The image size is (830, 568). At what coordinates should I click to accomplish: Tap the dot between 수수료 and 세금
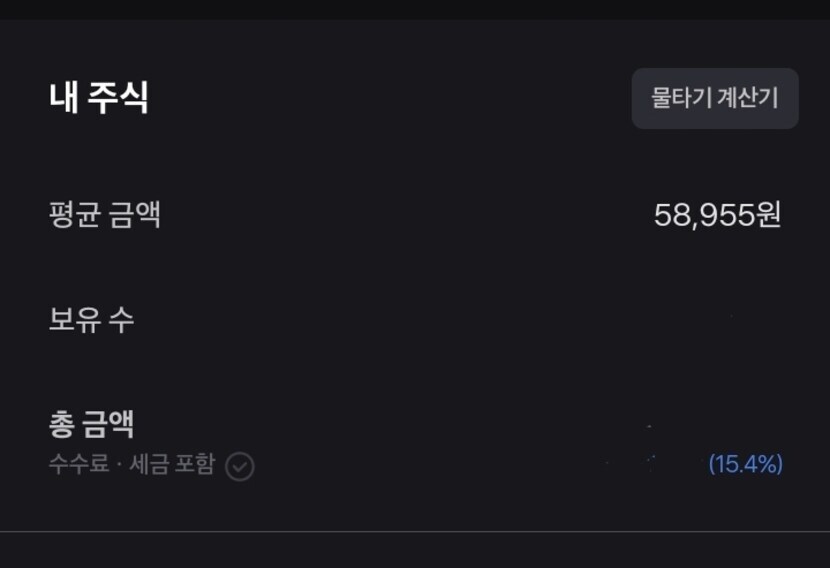116,466
